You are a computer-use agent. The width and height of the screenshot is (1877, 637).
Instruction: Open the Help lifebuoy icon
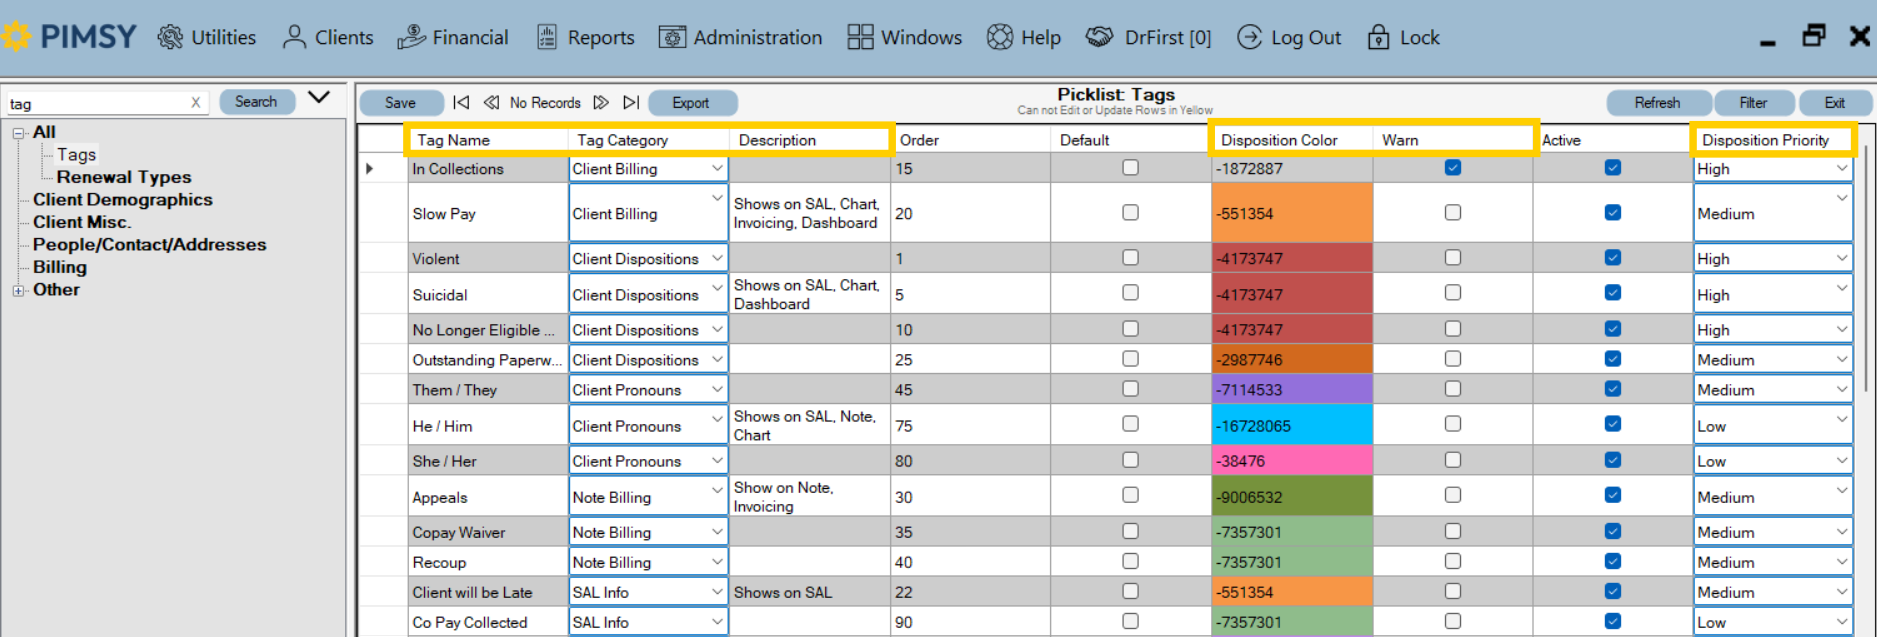coord(999,38)
